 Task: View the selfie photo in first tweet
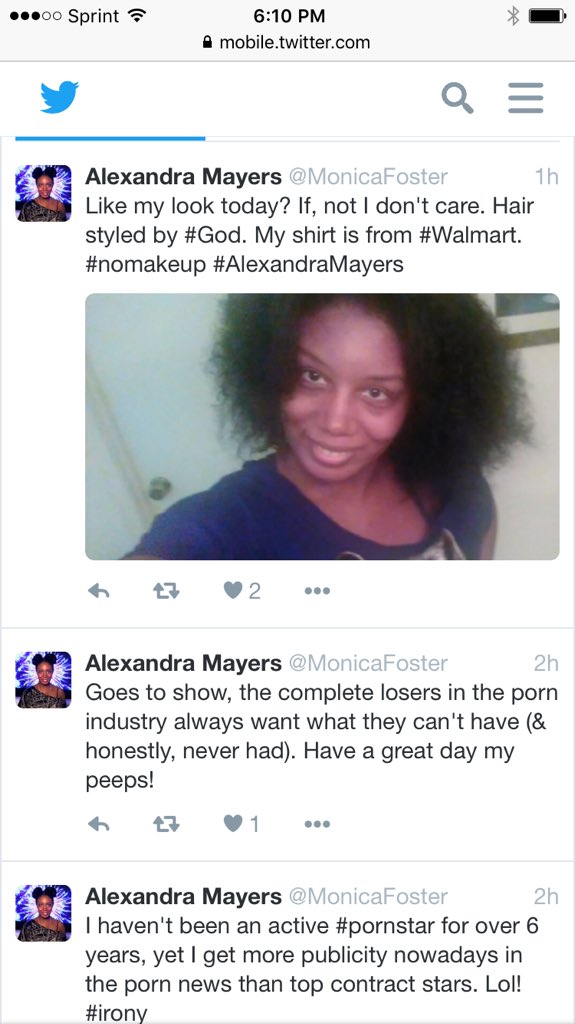tap(322, 426)
